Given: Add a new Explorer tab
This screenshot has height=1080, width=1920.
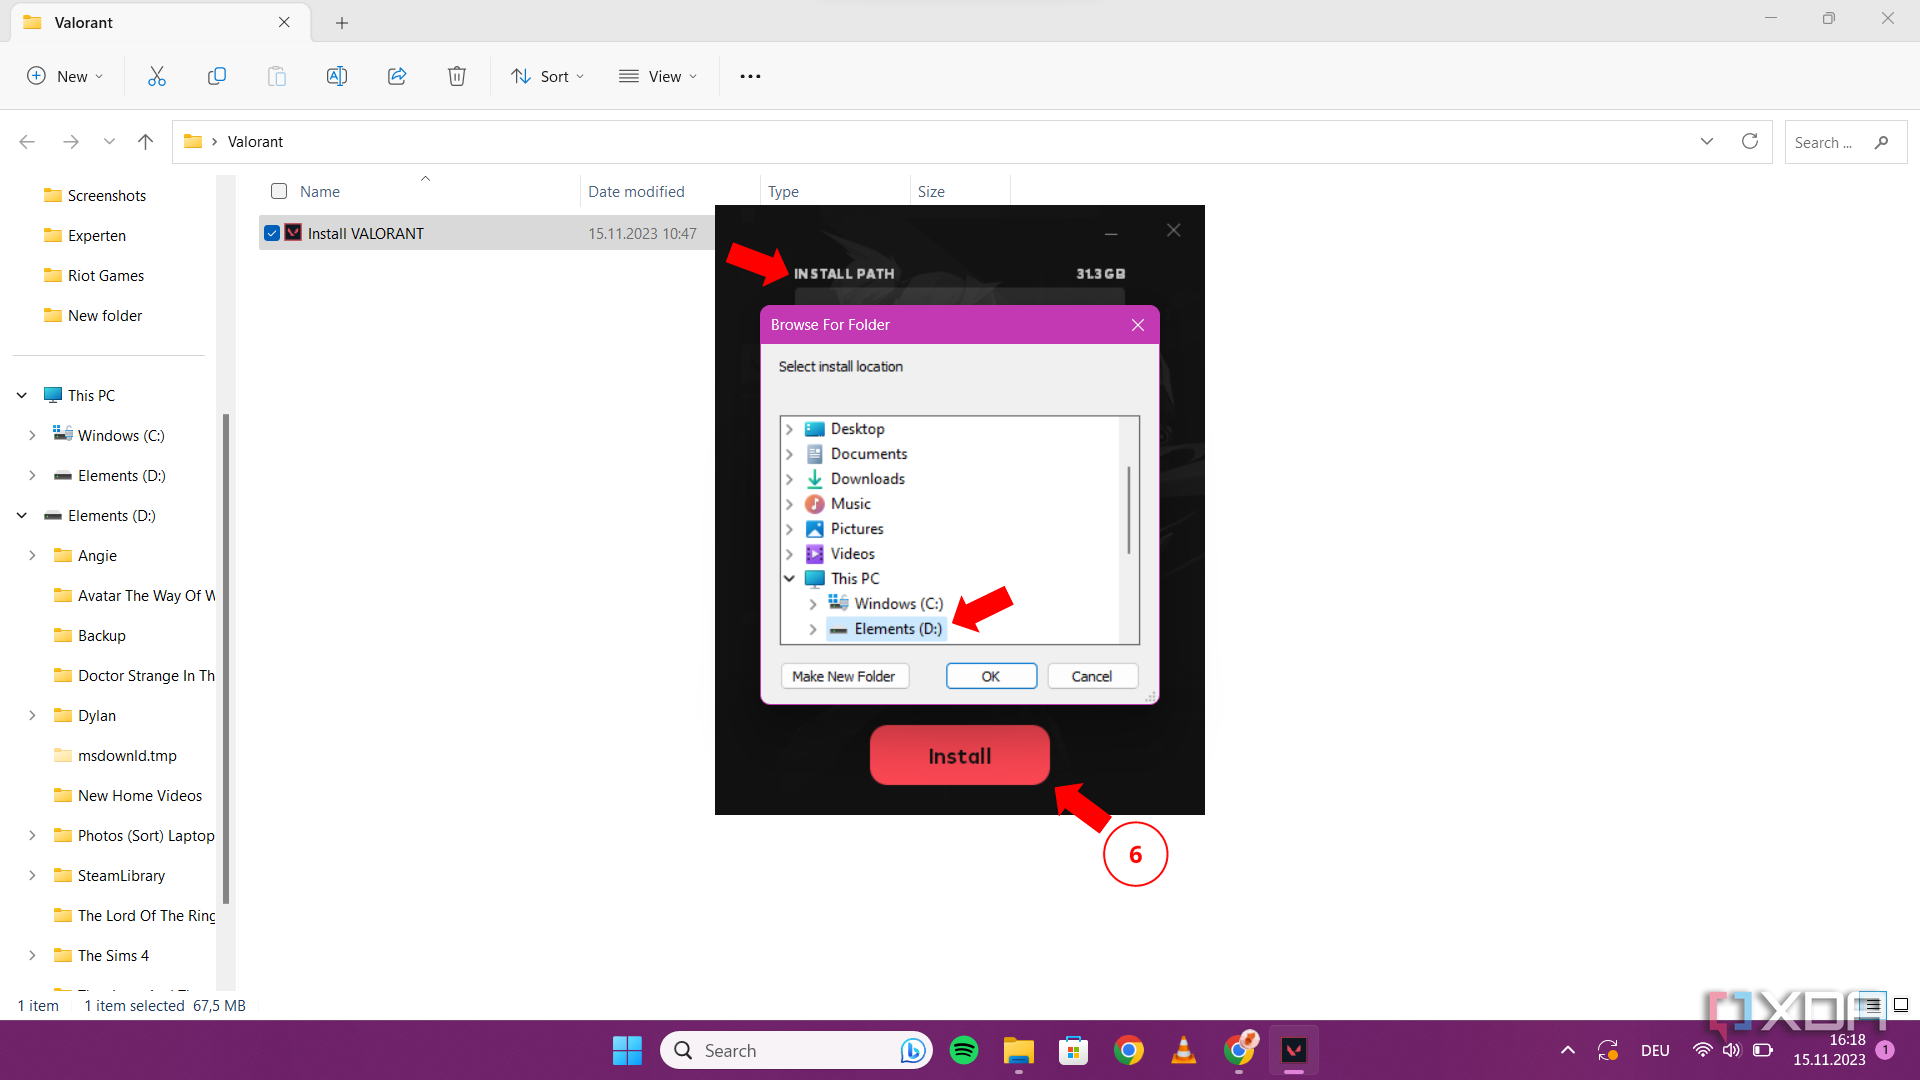Looking at the screenshot, I should point(342,22).
